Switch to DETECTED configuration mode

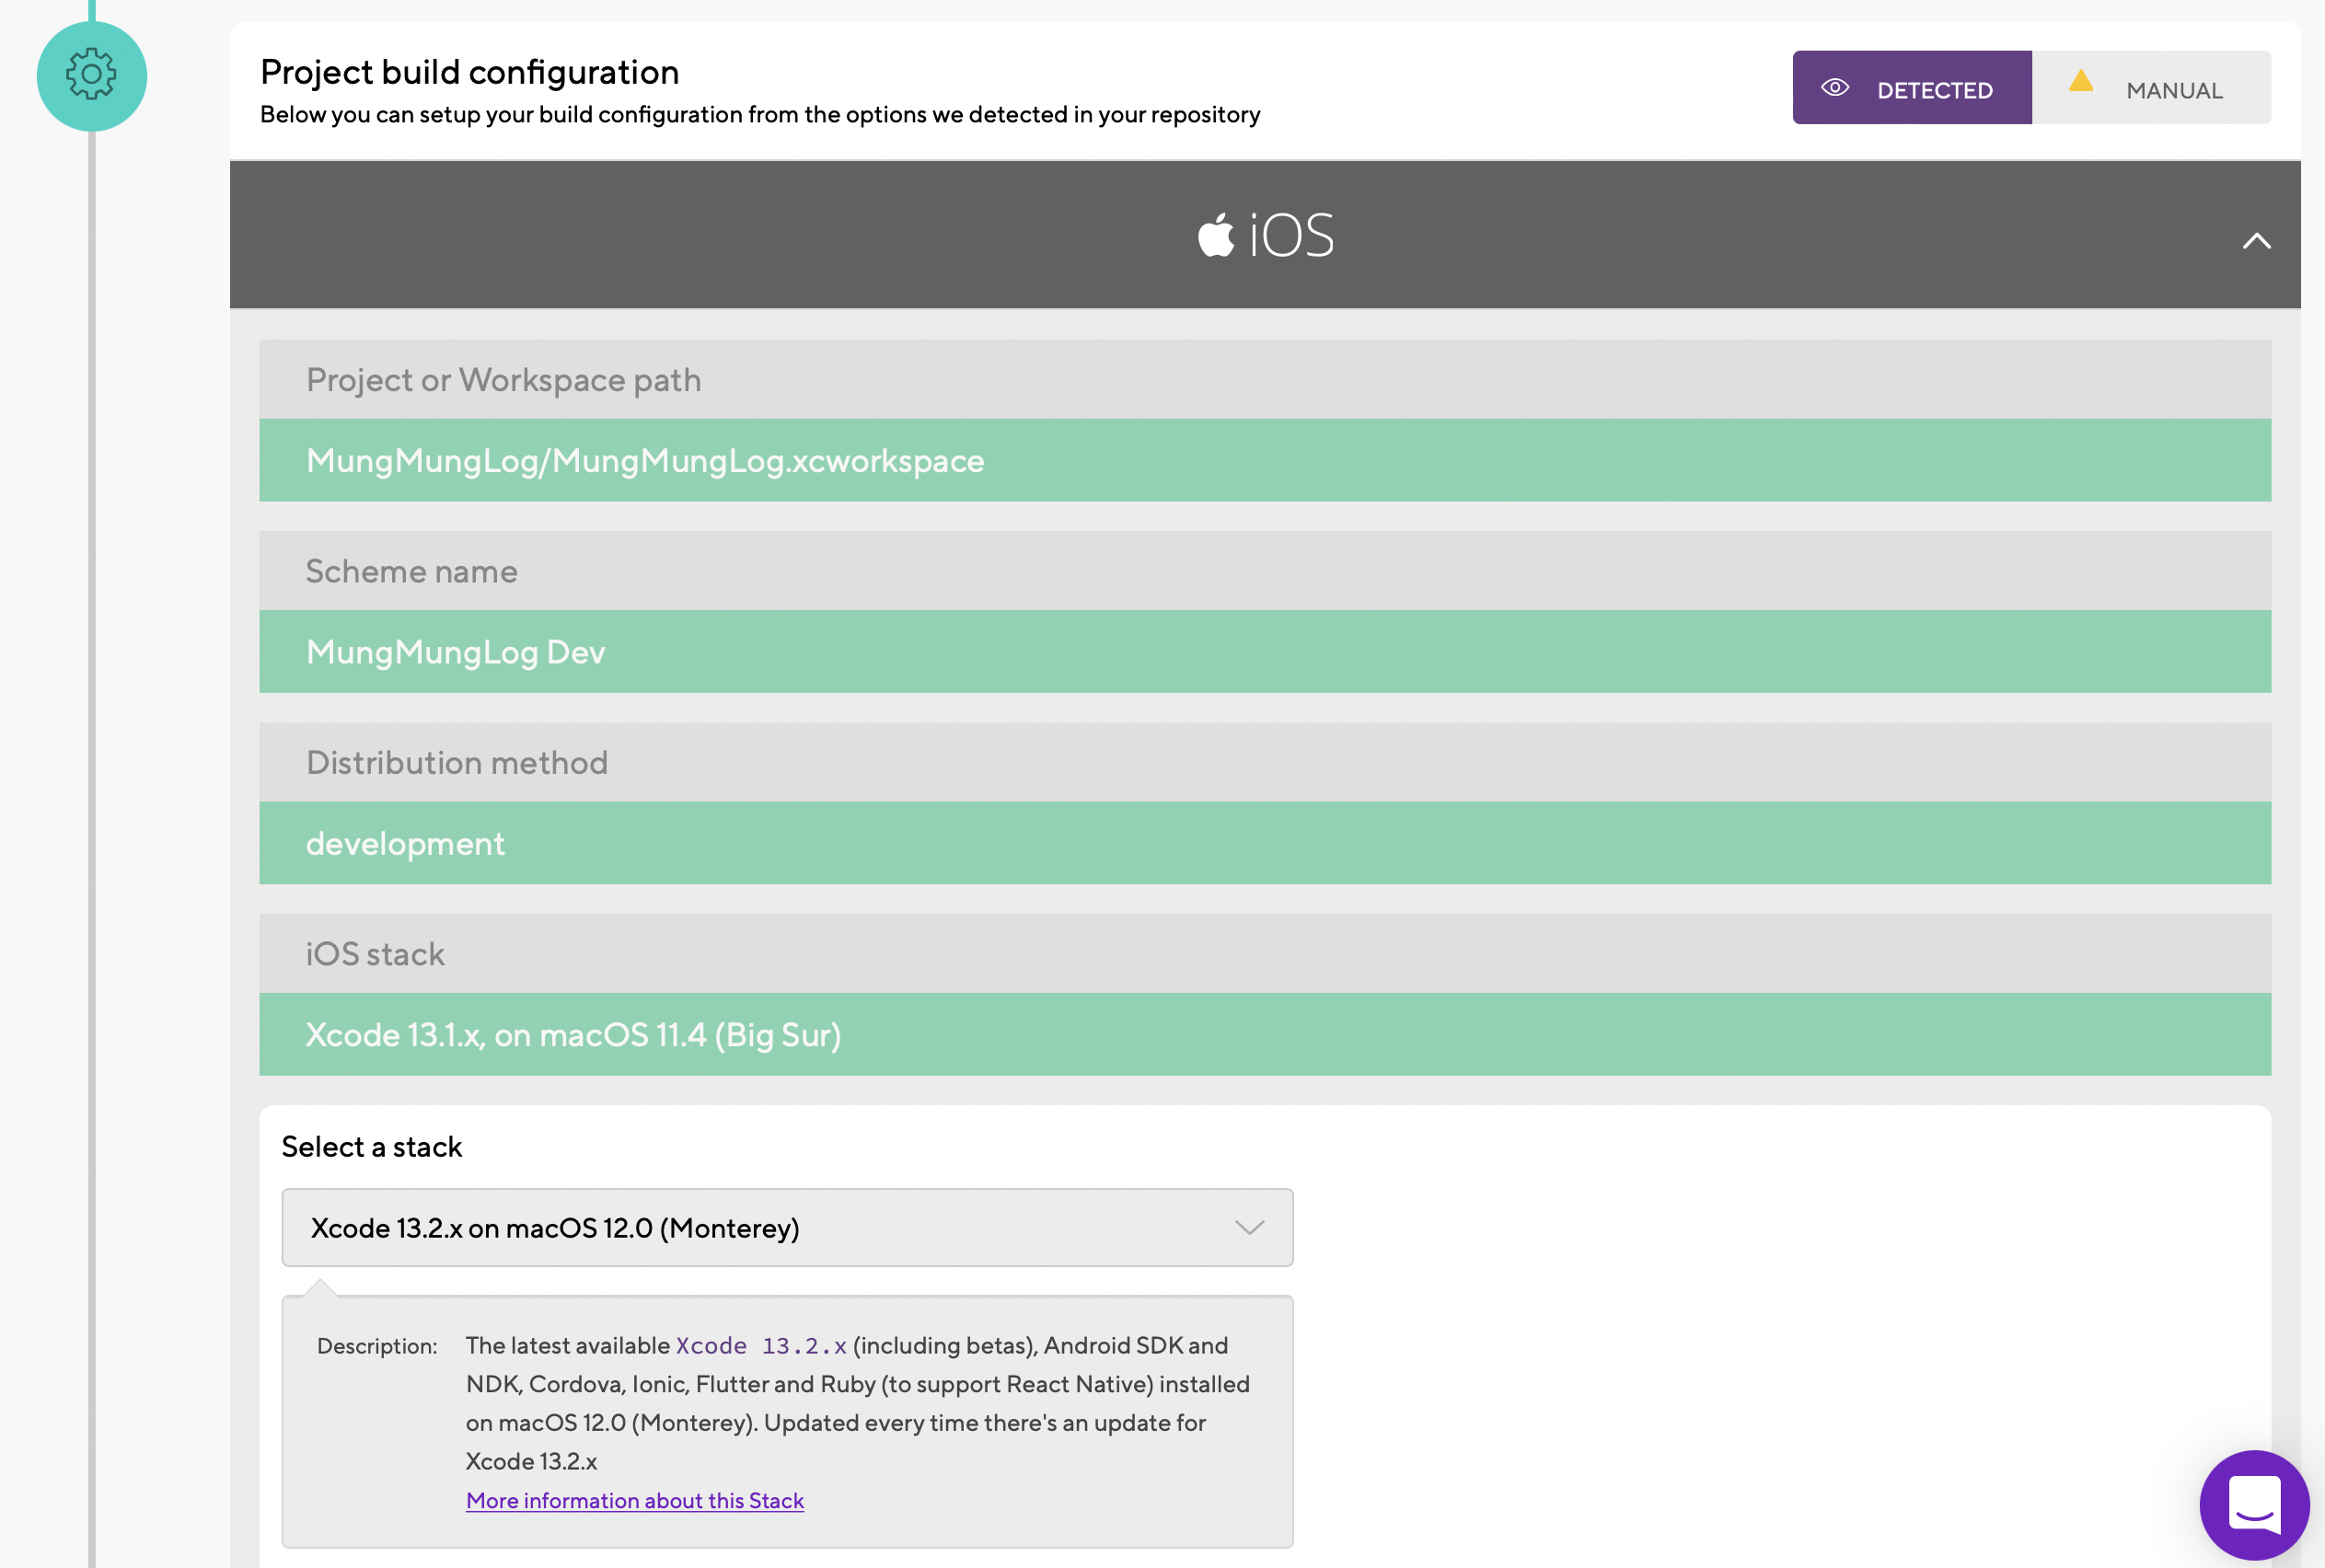click(1911, 88)
